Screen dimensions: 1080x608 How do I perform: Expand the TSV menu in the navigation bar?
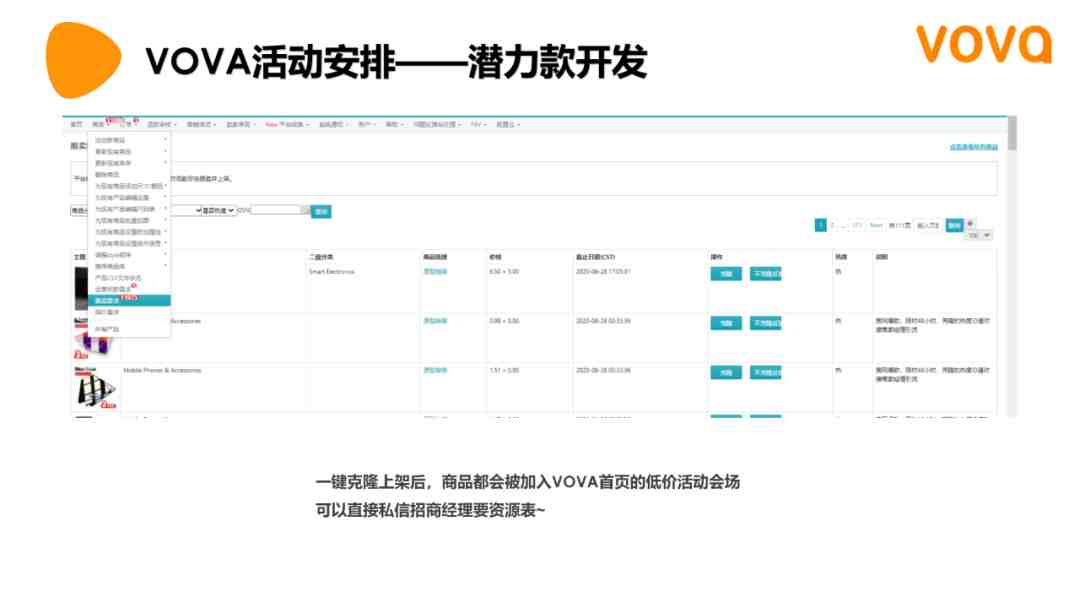(x=477, y=124)
